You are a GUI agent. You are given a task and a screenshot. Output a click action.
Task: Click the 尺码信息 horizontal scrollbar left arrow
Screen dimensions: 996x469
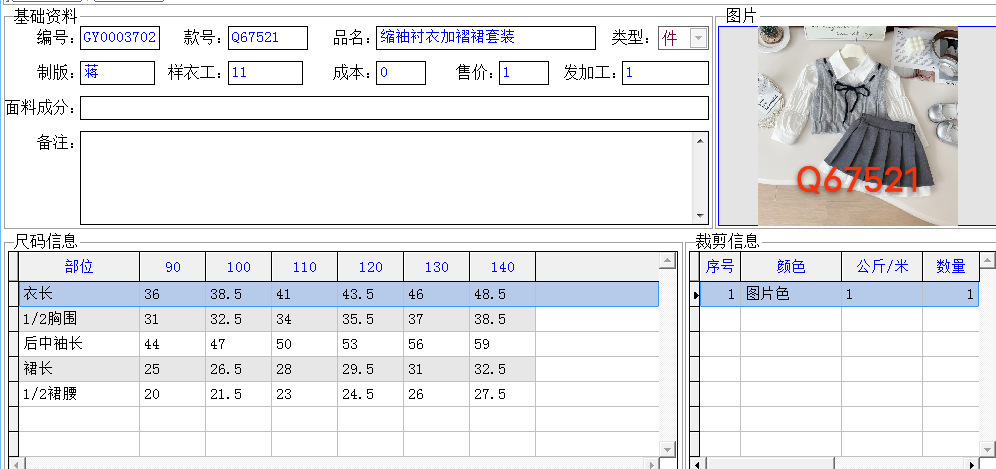coord(16,463)
